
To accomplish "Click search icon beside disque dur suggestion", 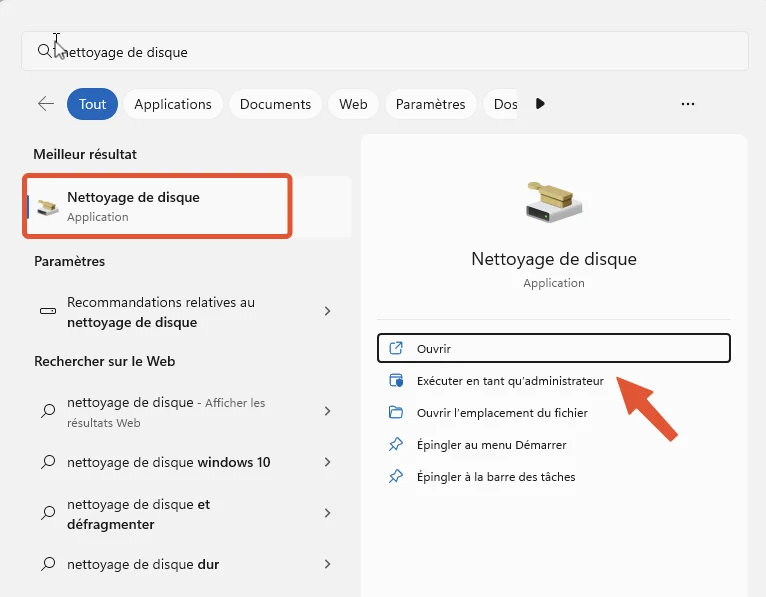I will [48, 564].
